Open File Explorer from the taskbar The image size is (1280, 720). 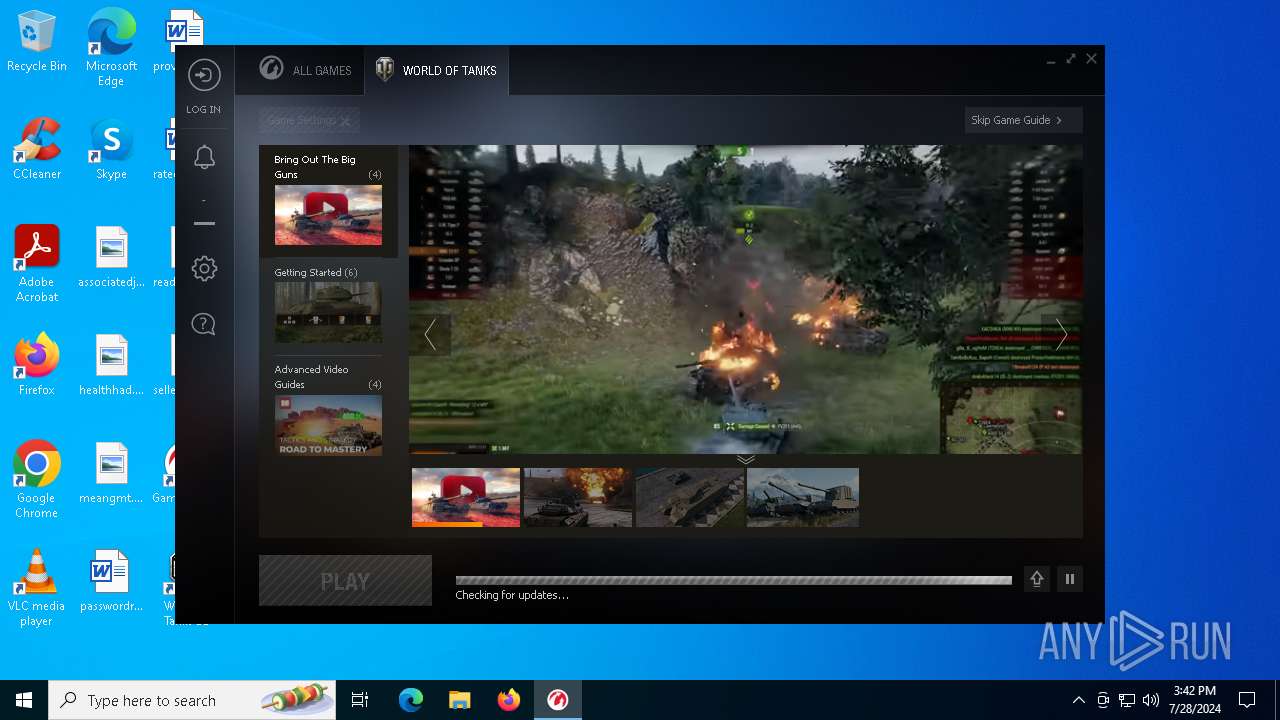pyautogui.click(x=459, y=700)
